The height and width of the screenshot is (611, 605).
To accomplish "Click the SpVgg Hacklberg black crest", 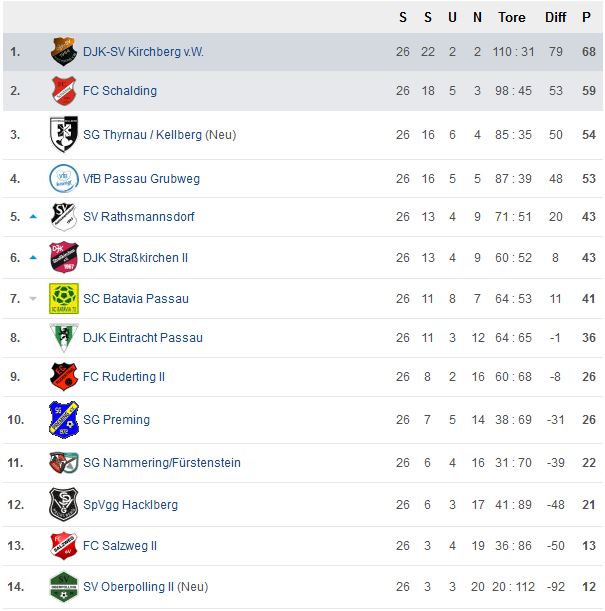I will [64, 504].
